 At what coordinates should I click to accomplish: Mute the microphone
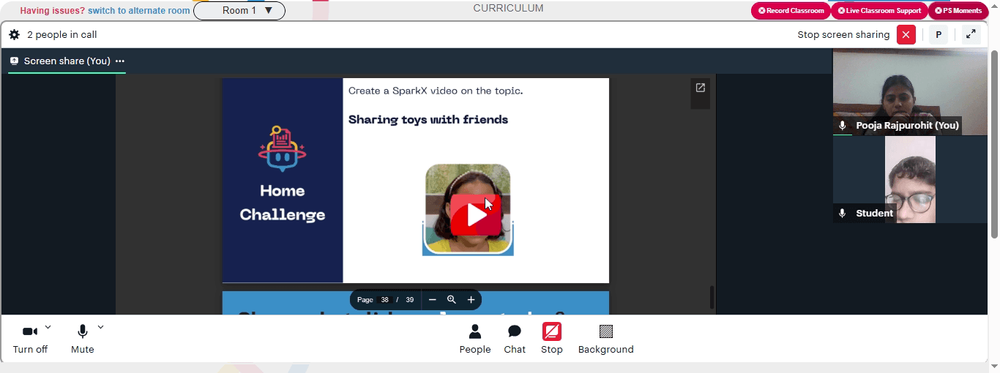point(82,339)
